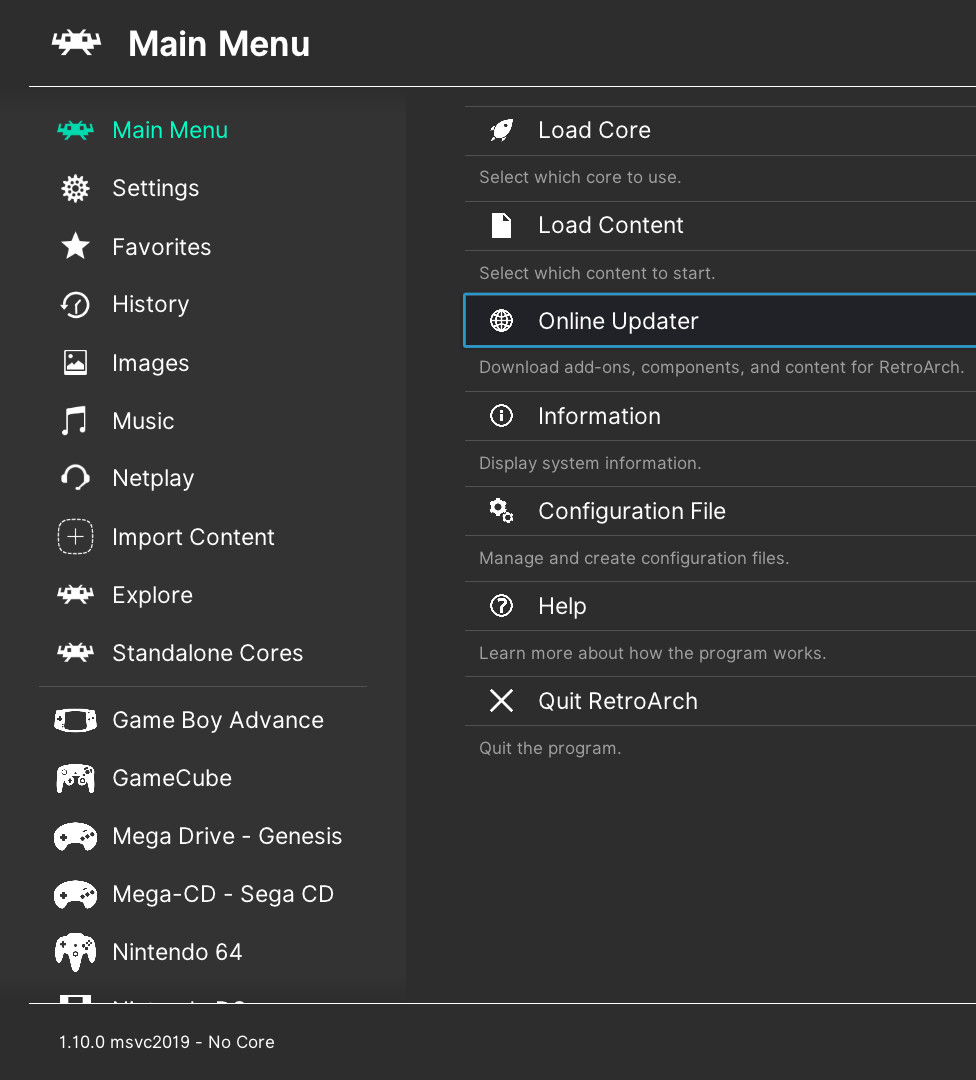This screenshot has height=1080, width=976.
Task: Click the Settings gear icon
Action: point(75,188)
